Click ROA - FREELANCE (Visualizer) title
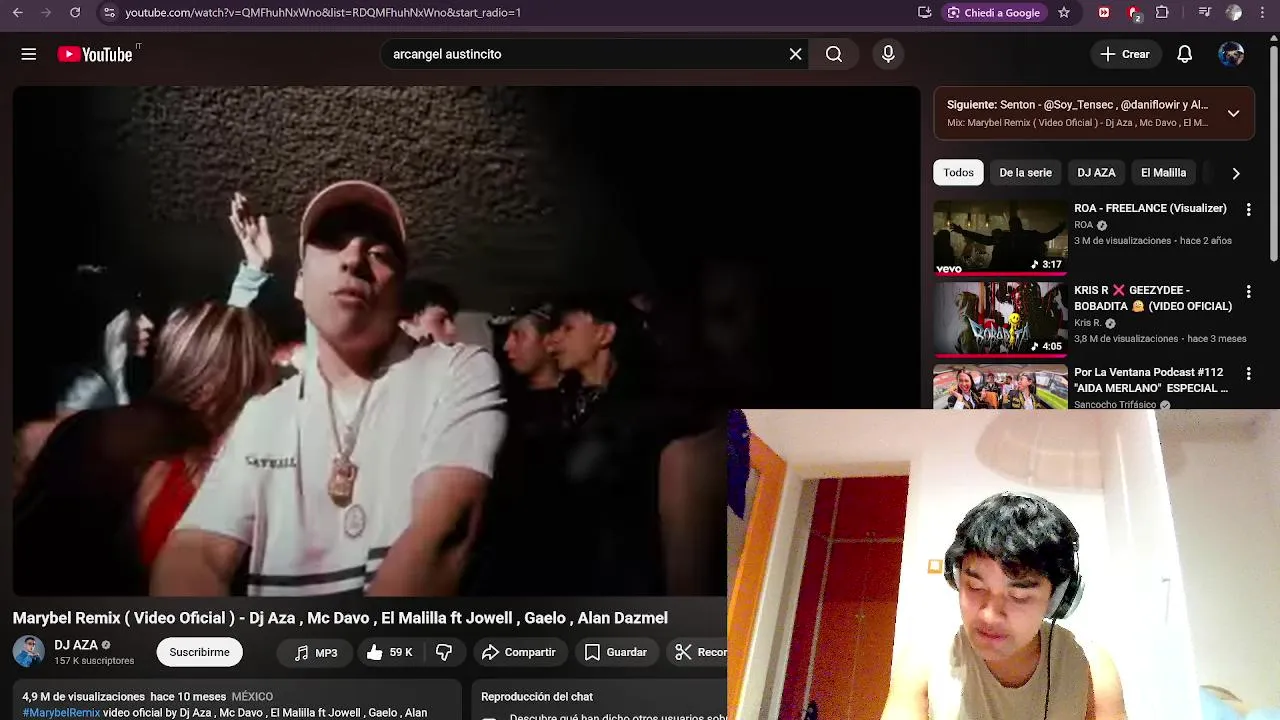Screen dimensions: 1280x720 click(1150, 208)
